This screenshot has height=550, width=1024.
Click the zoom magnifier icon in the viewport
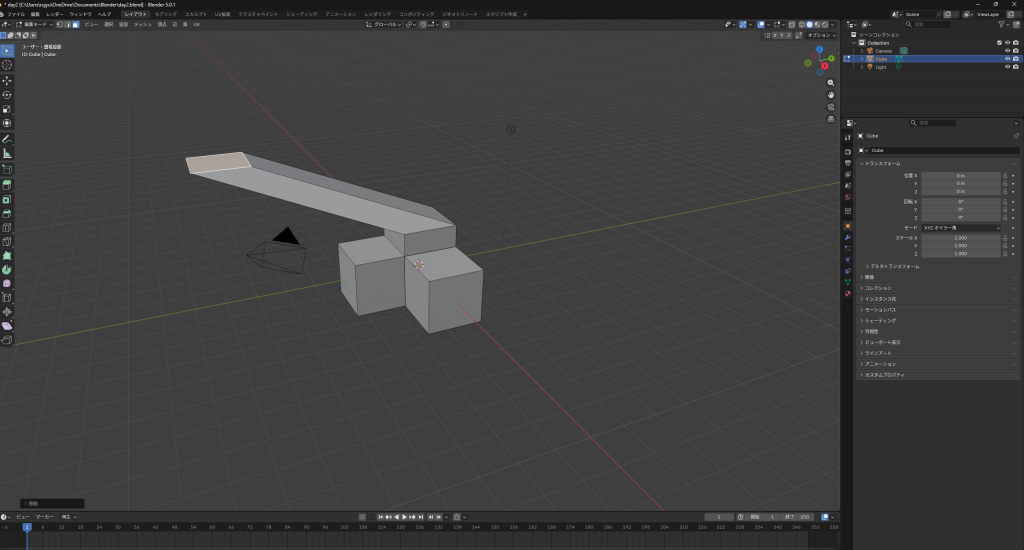point(831,82)
